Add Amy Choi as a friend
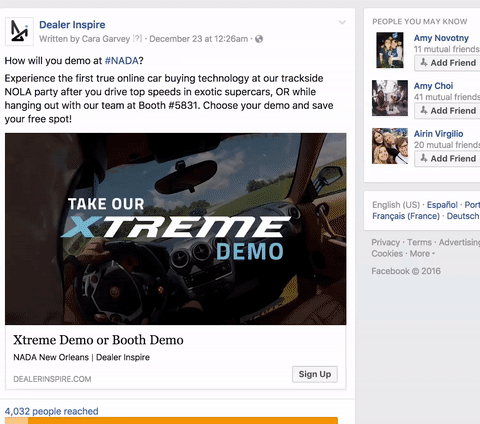Viewport: 480px width, 424px height. [x=448, y=111]
